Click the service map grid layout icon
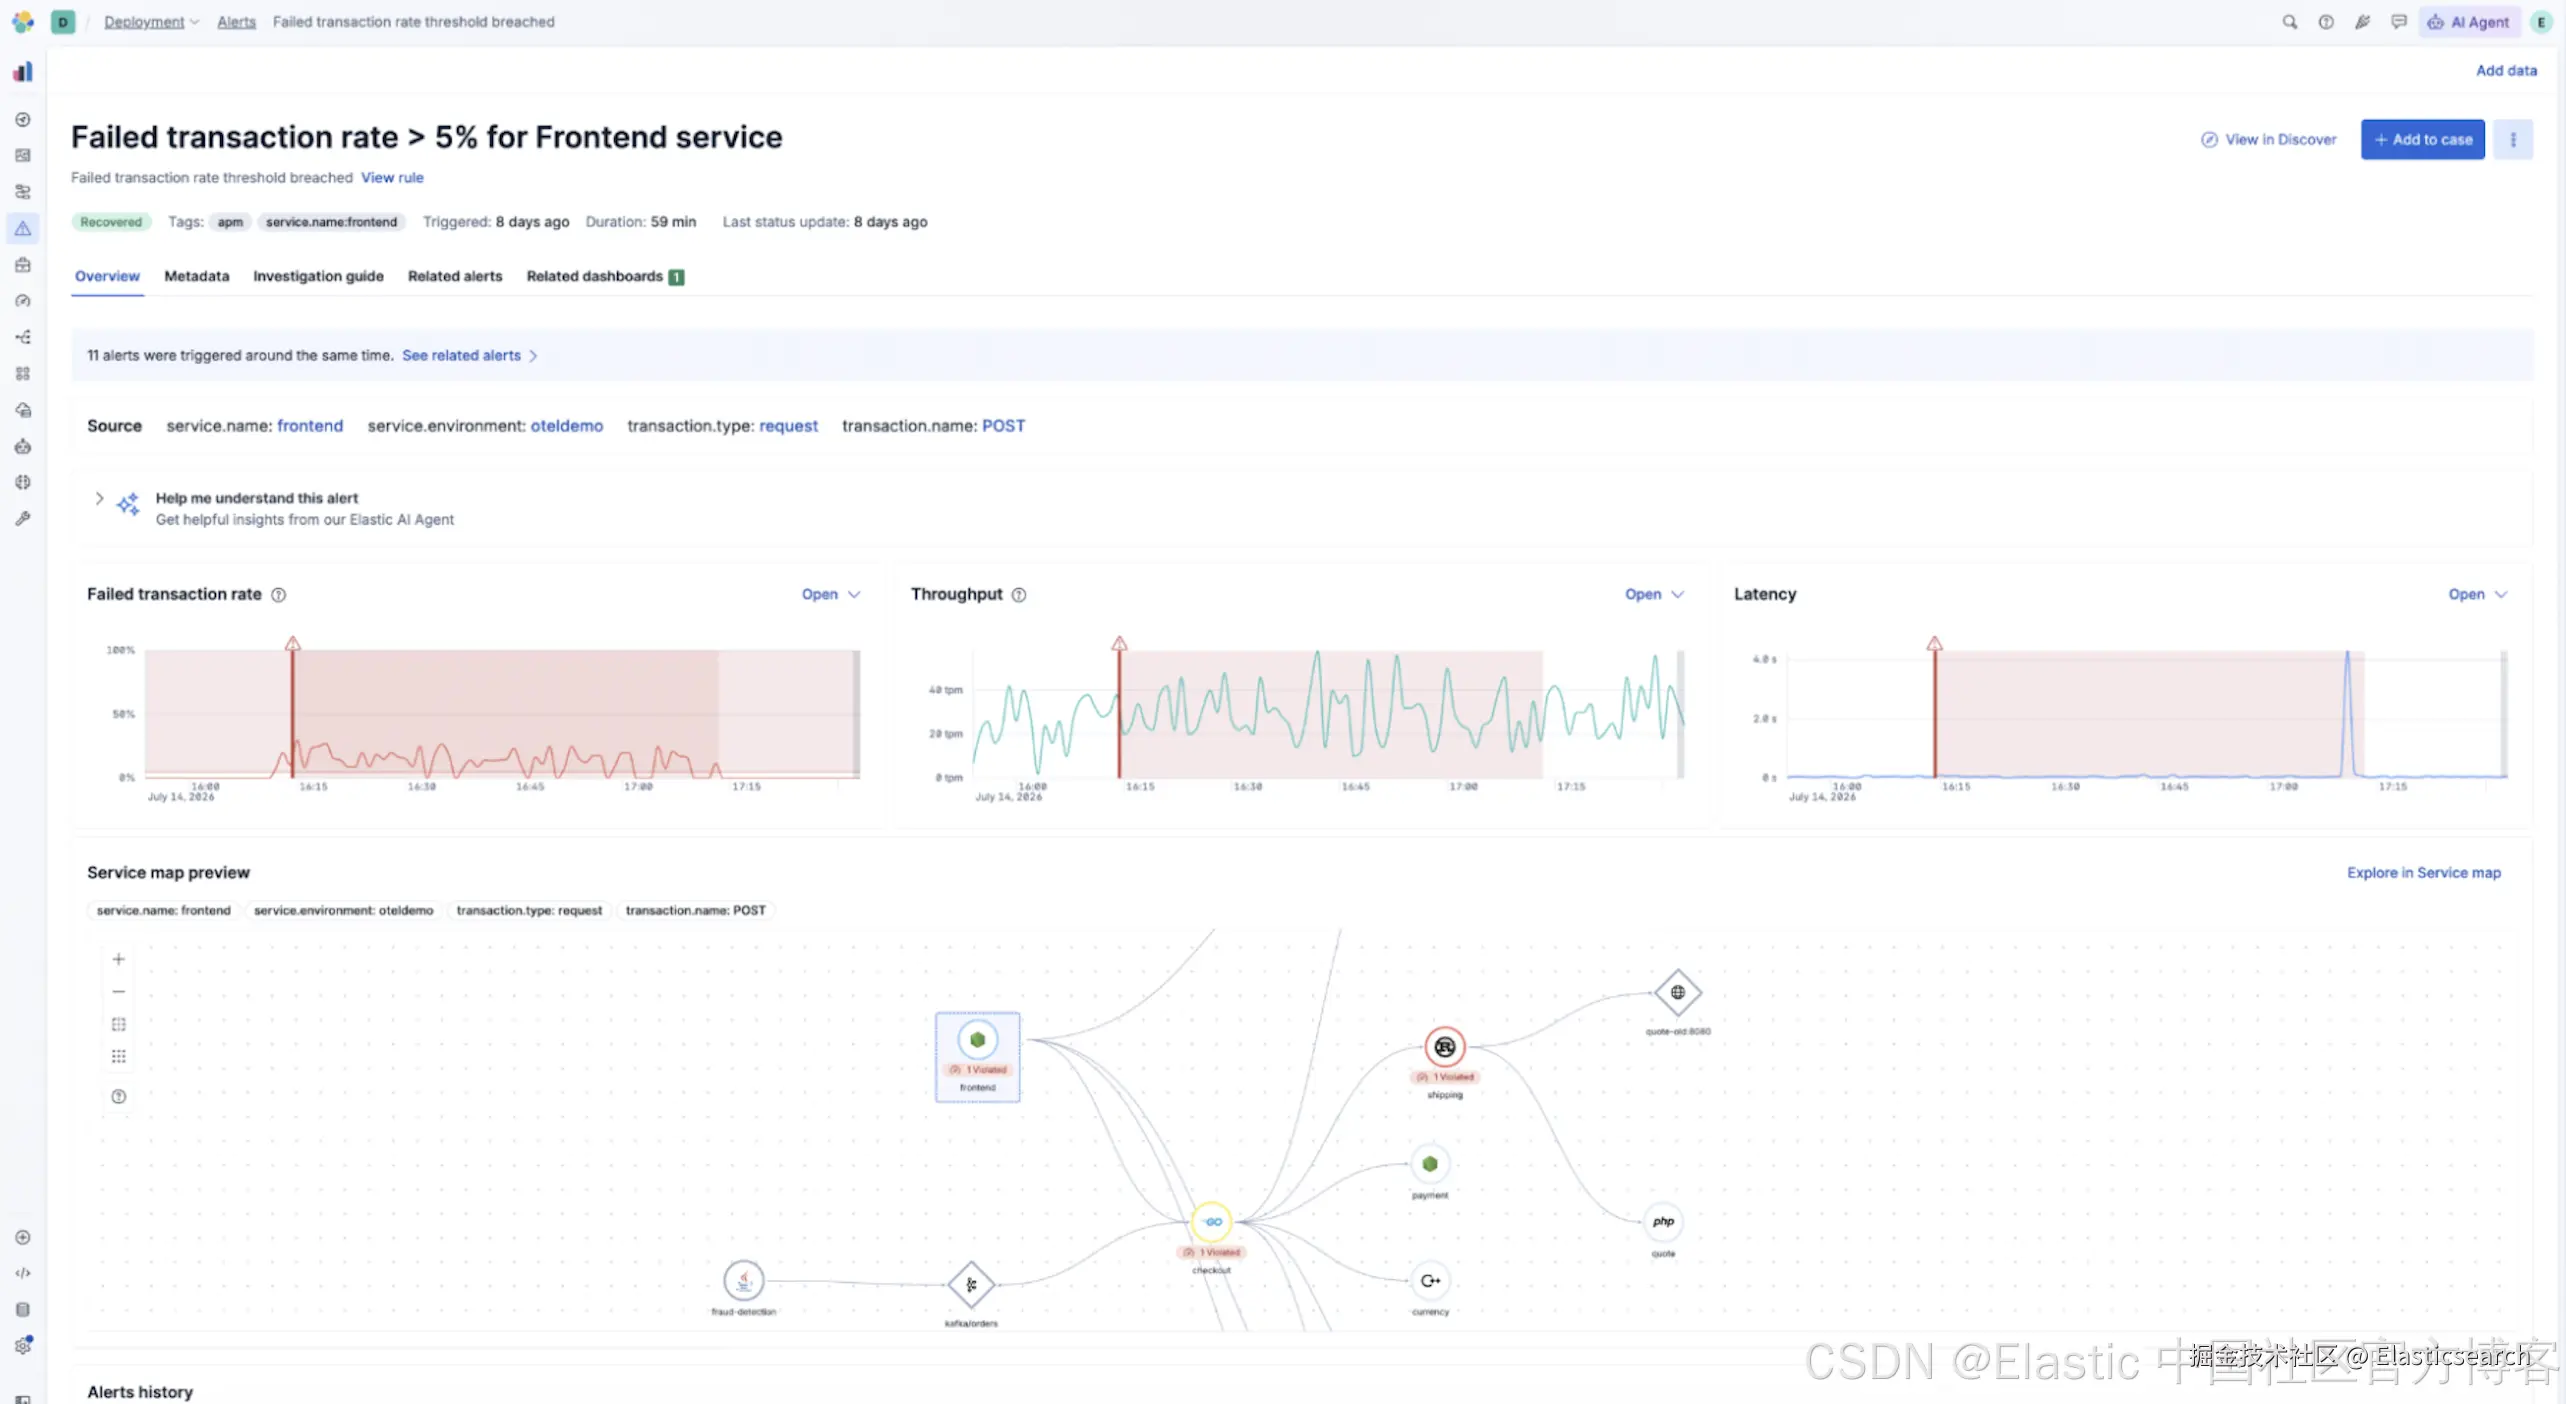Screen dimensions: 2566x1404 click(118, 1056)
